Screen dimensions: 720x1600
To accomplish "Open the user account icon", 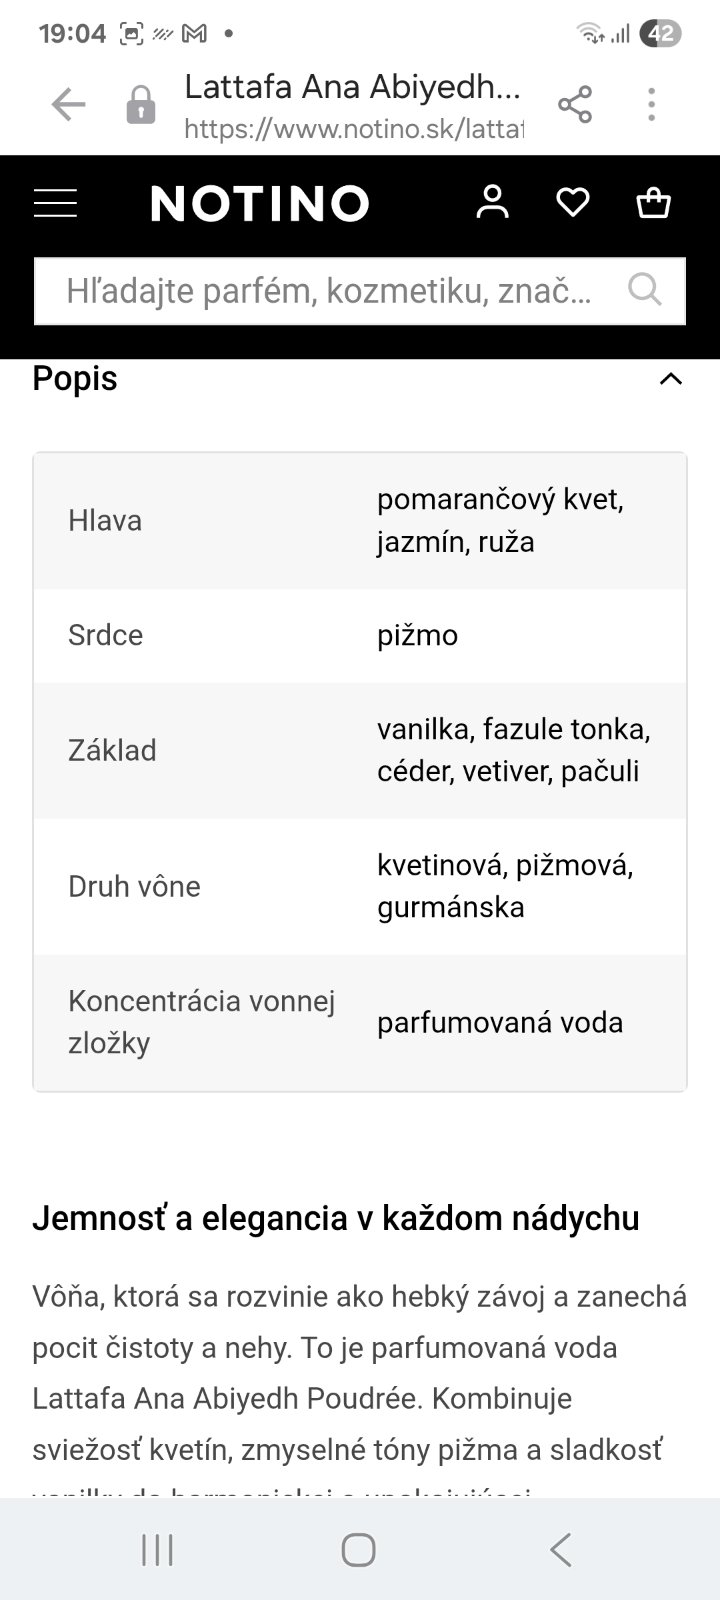I will click(x=492, y=202).
